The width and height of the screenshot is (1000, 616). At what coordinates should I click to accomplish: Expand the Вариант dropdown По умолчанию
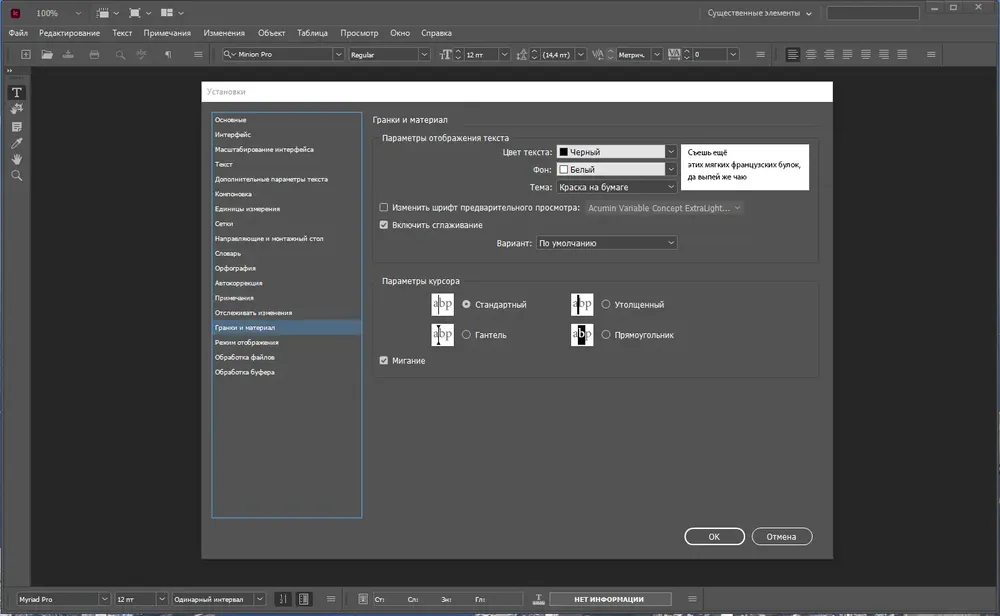pyautogui.click(x=606, y=243)
